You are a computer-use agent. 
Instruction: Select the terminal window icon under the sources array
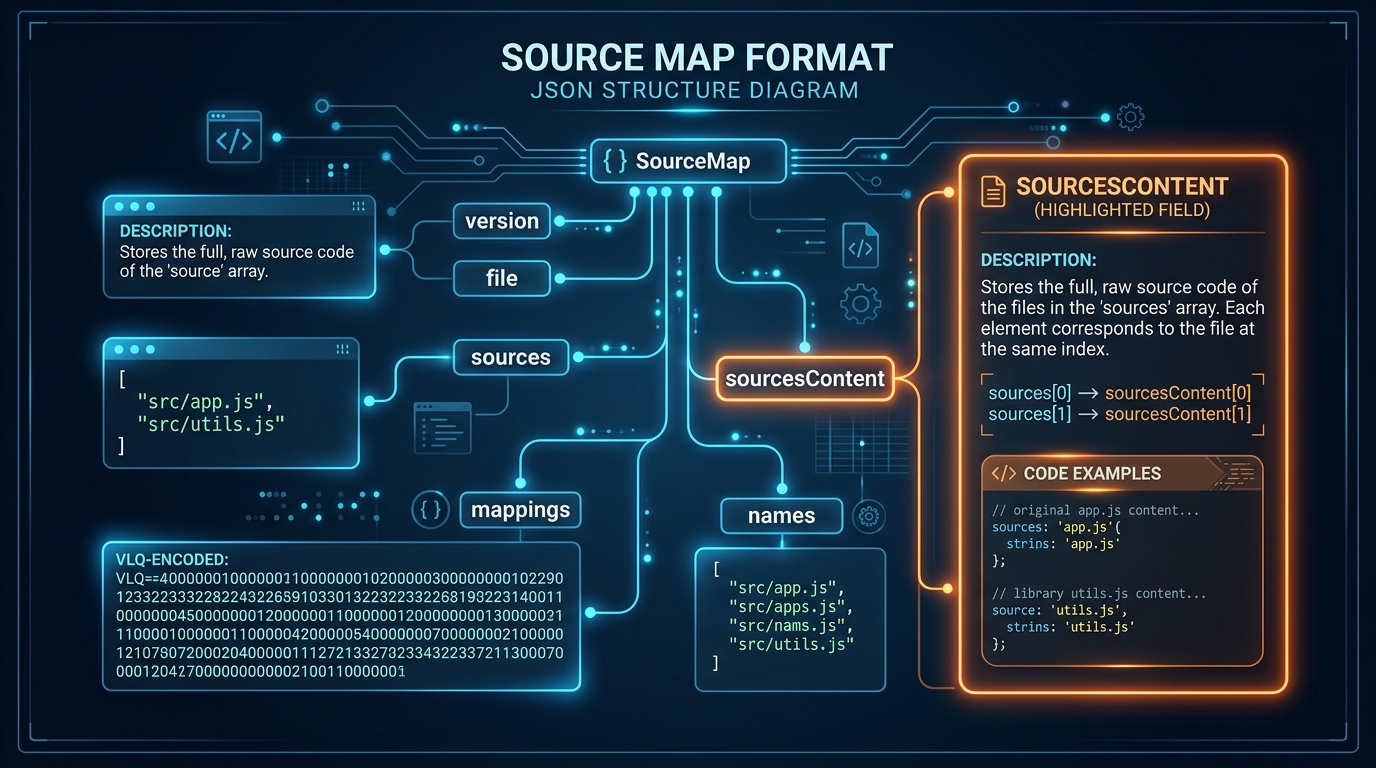[441, 427]
